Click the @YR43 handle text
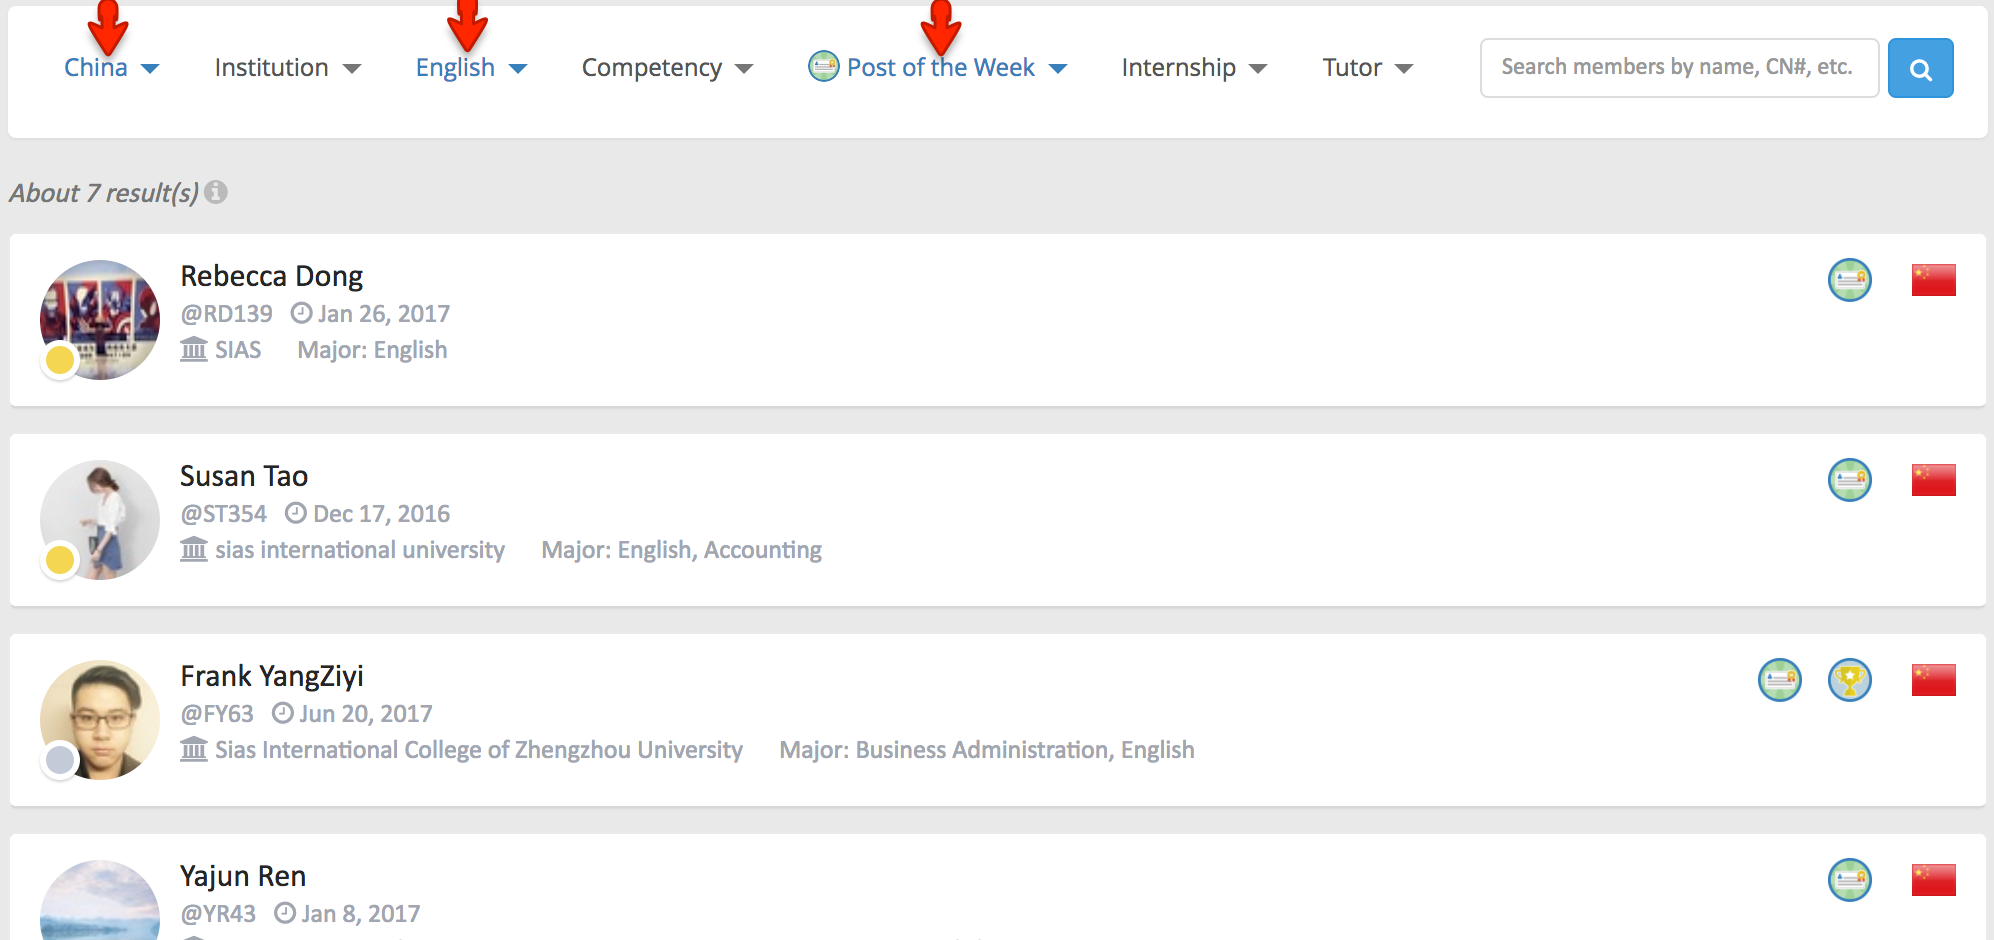1994x940 pixels. (218, 914)
